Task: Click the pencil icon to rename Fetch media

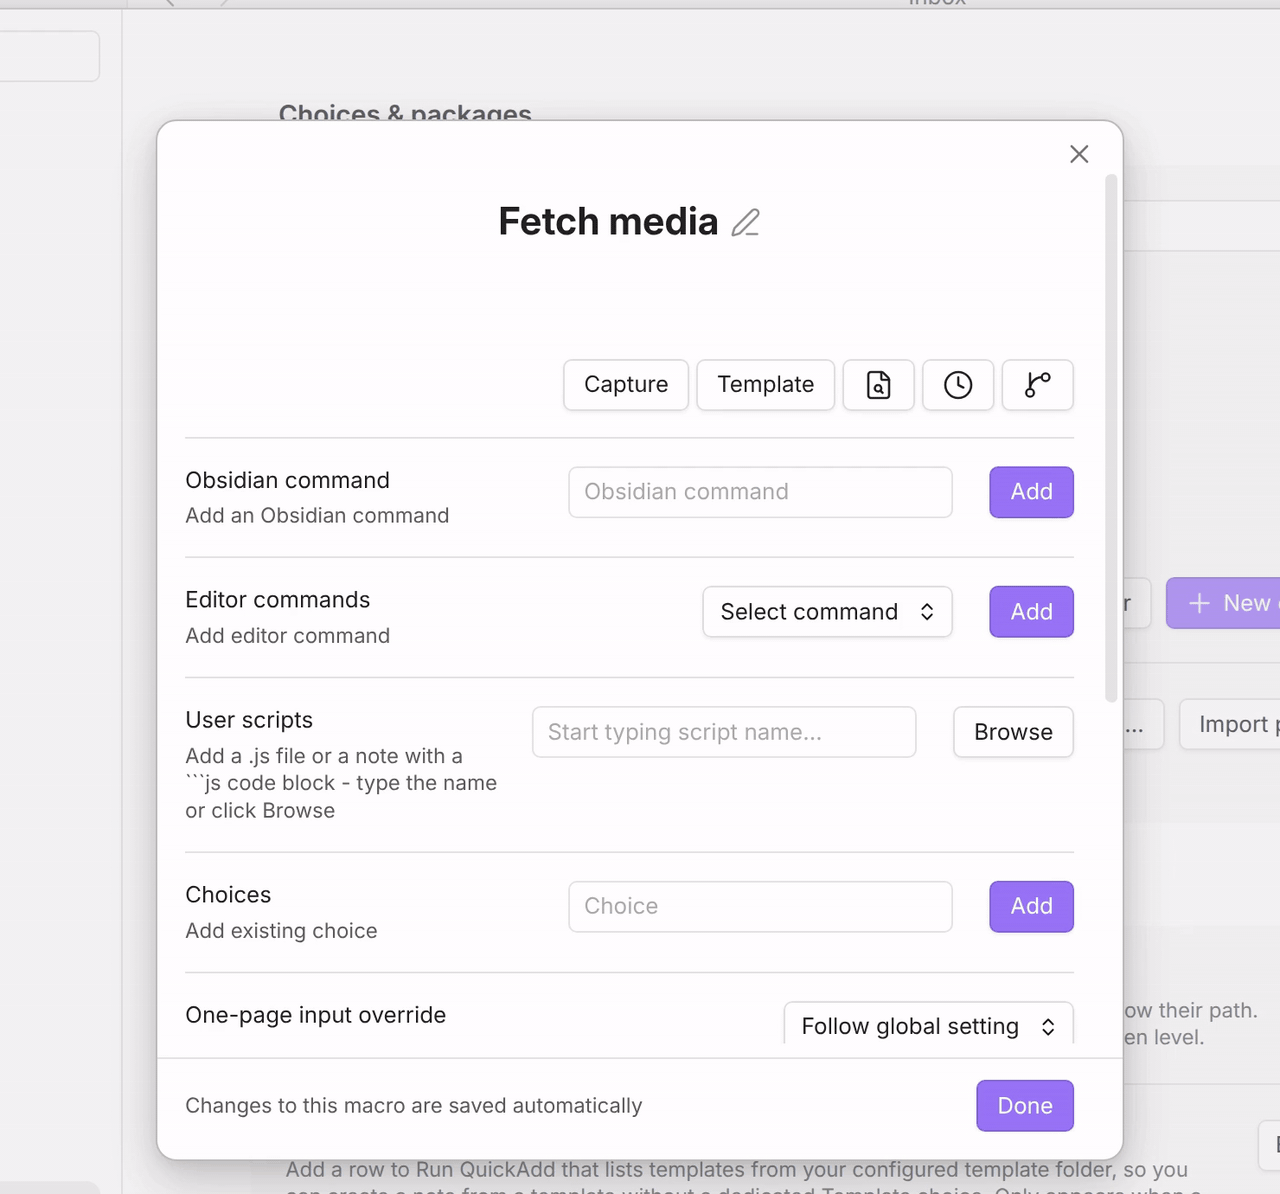Action: coord(745,222)
